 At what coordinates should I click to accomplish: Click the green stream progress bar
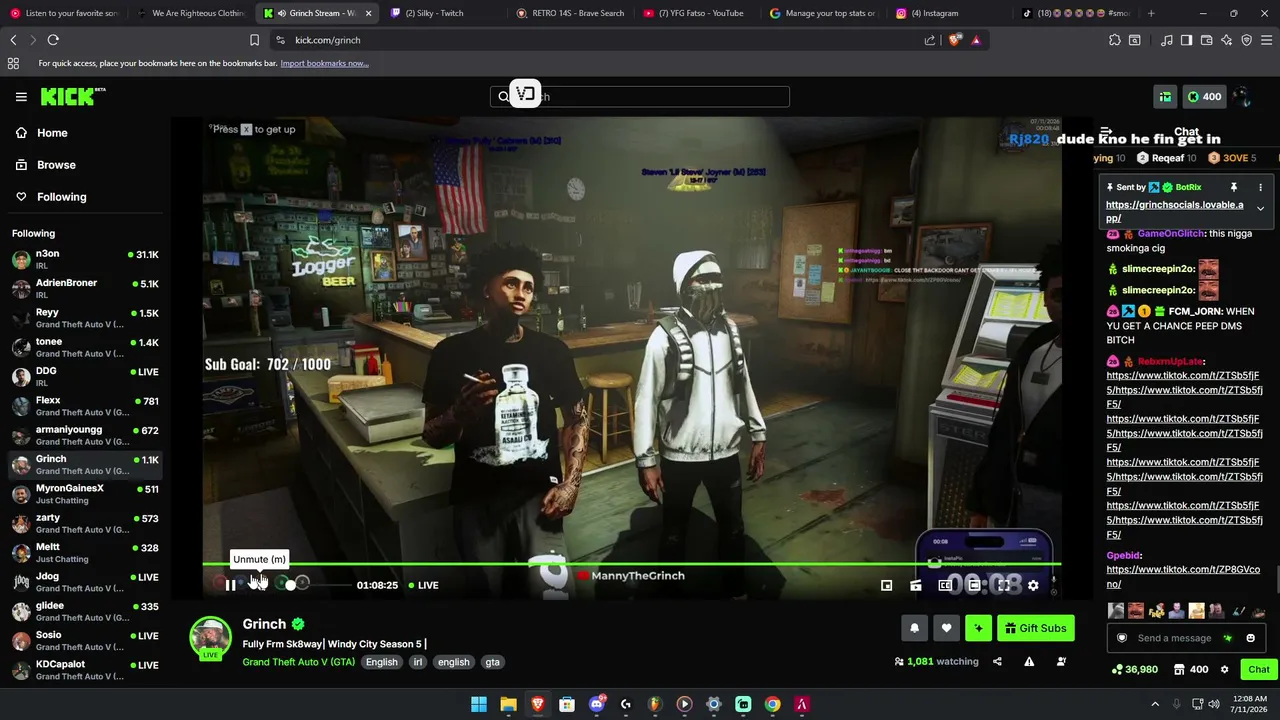point(631,564)
